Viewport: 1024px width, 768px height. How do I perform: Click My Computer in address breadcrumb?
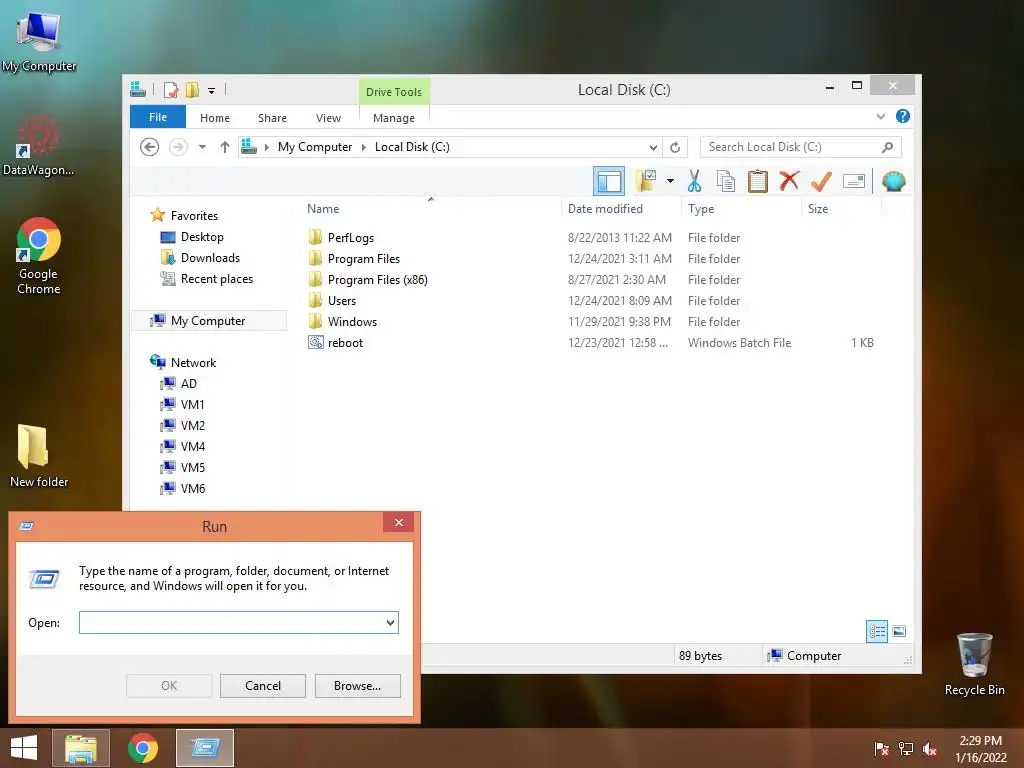[x=315, y=147]
